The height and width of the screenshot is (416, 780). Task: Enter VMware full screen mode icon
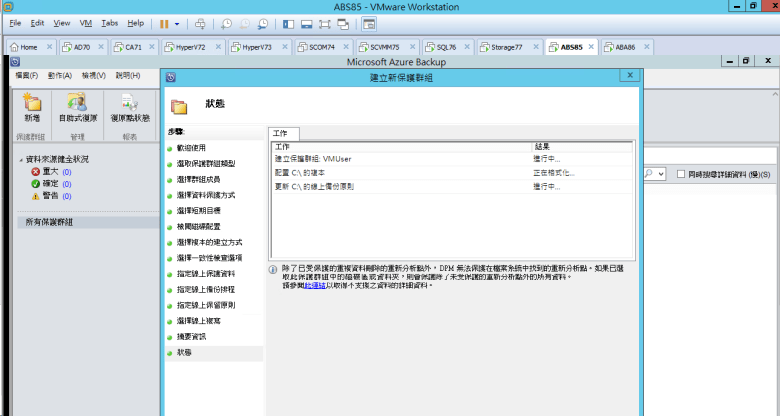[x=324, y=24]
